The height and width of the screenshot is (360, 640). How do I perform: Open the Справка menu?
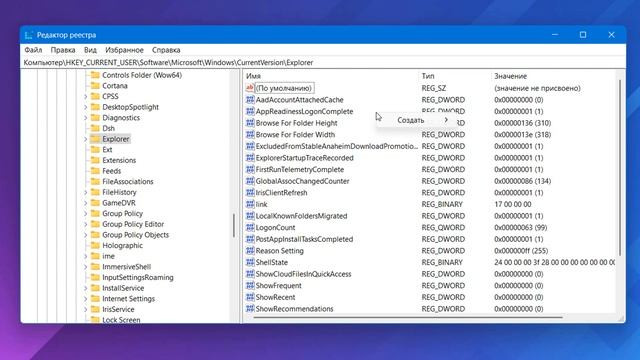point(166,50)
